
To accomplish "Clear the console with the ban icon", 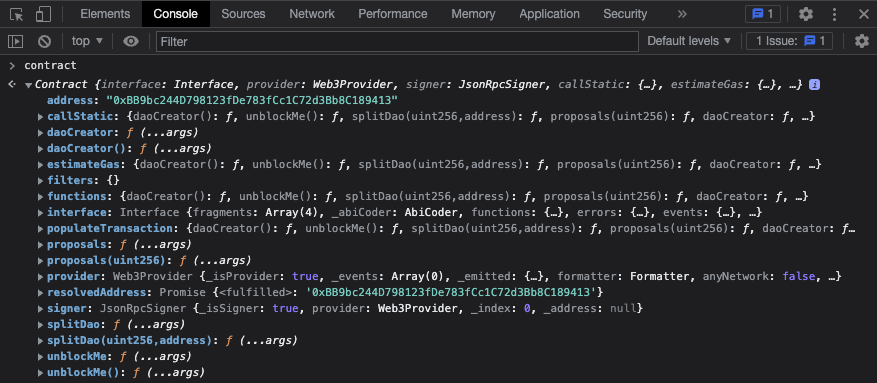I will (44, 41).
